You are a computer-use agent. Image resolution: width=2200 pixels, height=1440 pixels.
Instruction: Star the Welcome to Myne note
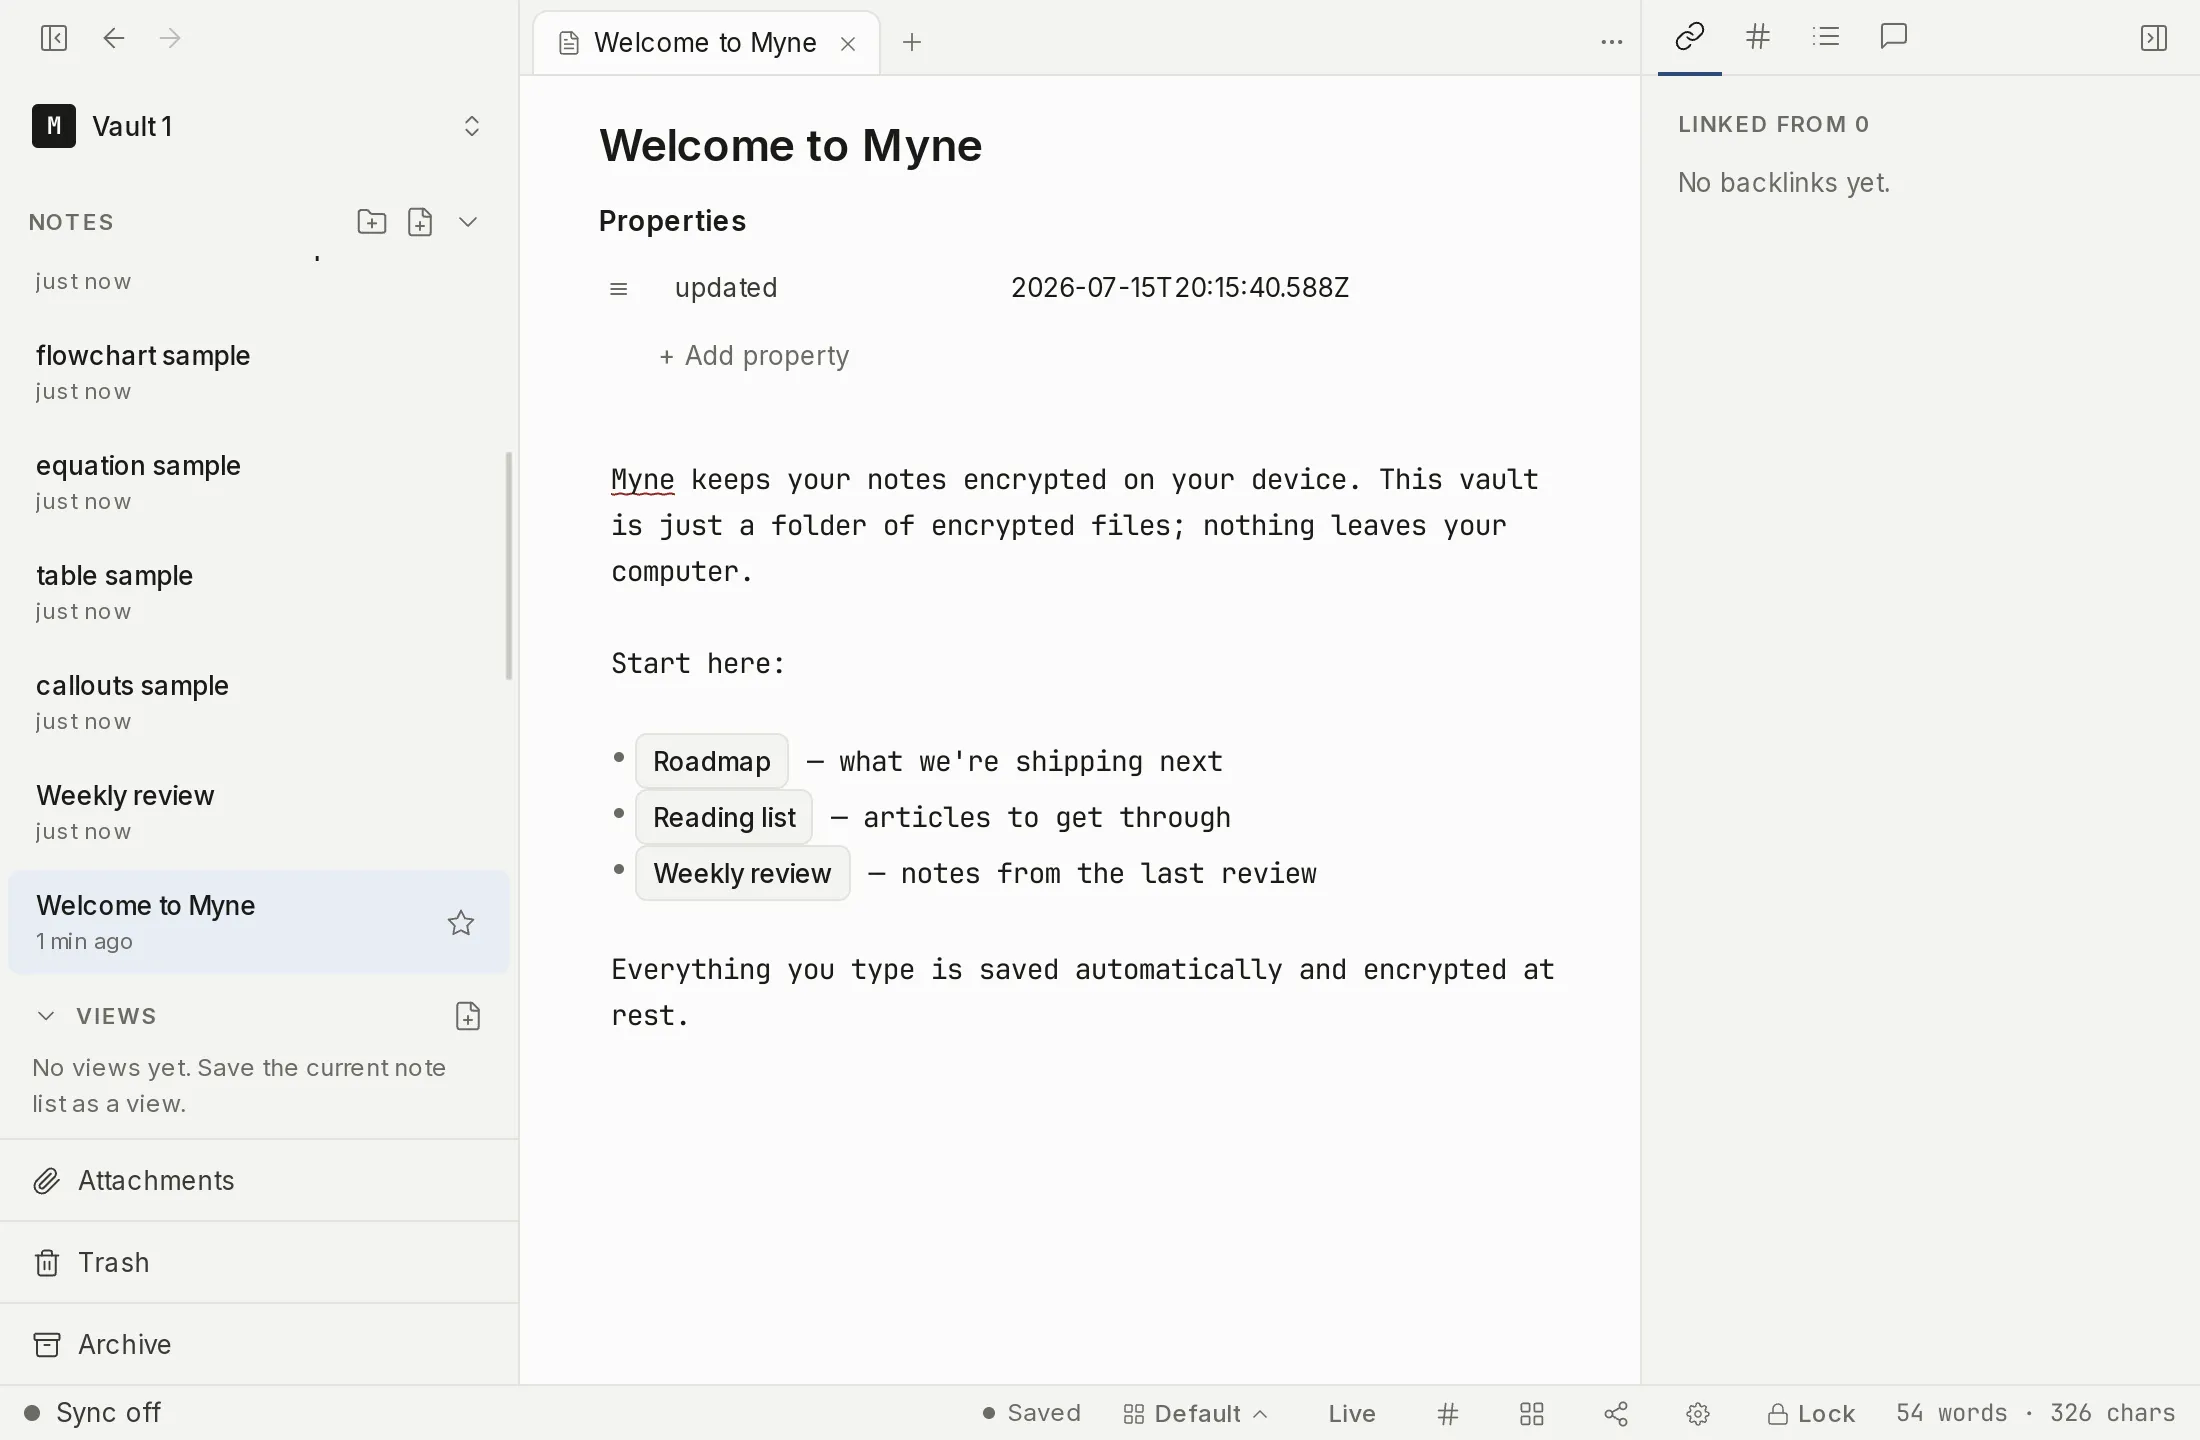pyautogui.click(x=460, y=922)
